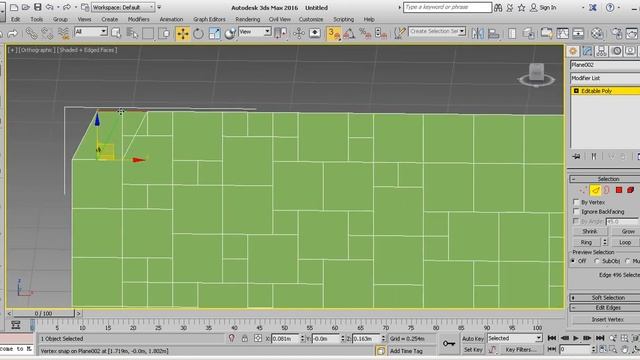Open the Rendered Frame Window

632,33
